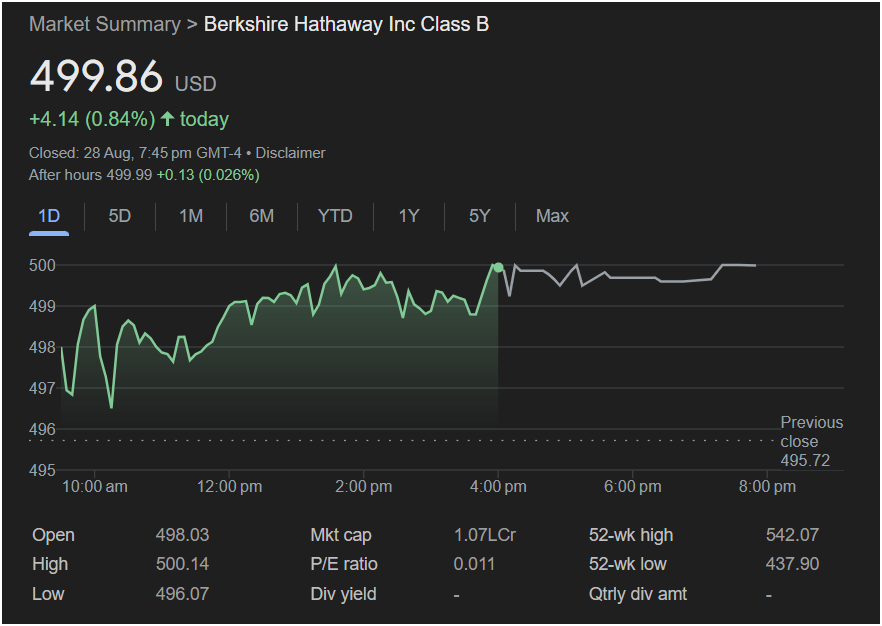Open the Disclaimer link
This screenshot has height=626, width=882.
click(291, 153)
